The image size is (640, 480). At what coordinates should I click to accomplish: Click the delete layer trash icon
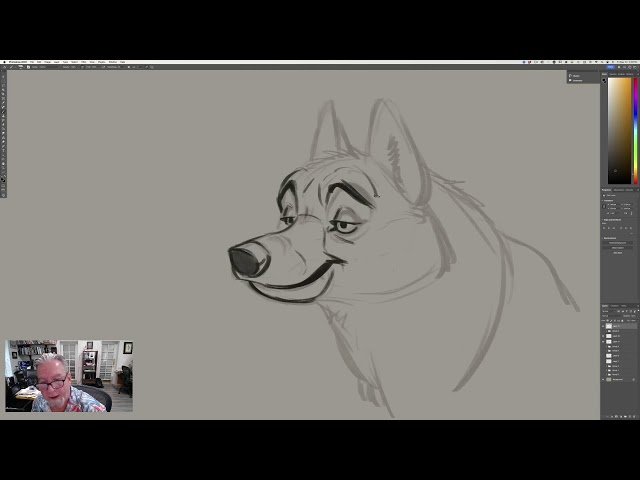[634, 416]
